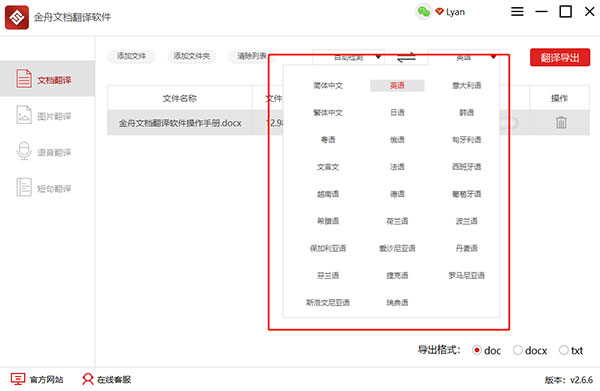The width and height of the screenshot is (600, 391).
Task: Open the 文档翻译 document translation icon
Action: coord(24,79)
